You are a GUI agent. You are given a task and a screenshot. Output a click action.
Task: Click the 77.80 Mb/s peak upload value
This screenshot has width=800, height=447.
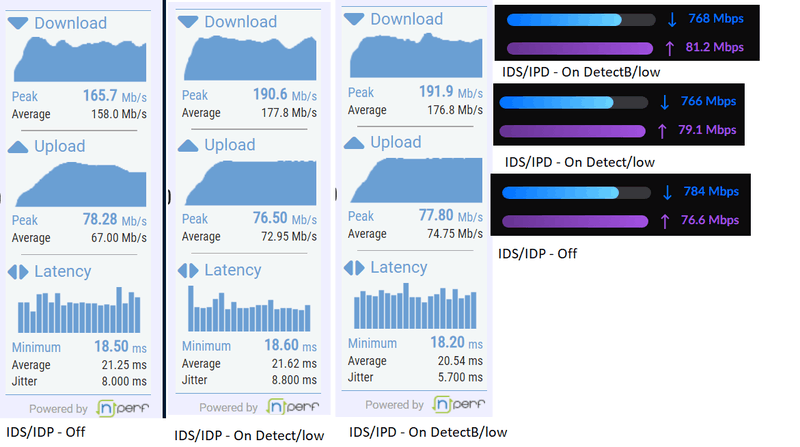click(451, 216)
